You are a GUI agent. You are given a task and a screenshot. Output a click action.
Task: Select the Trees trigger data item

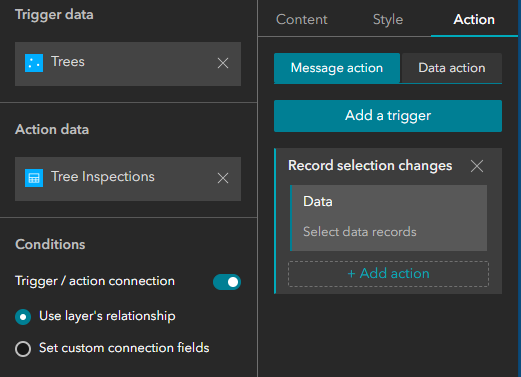128,64
